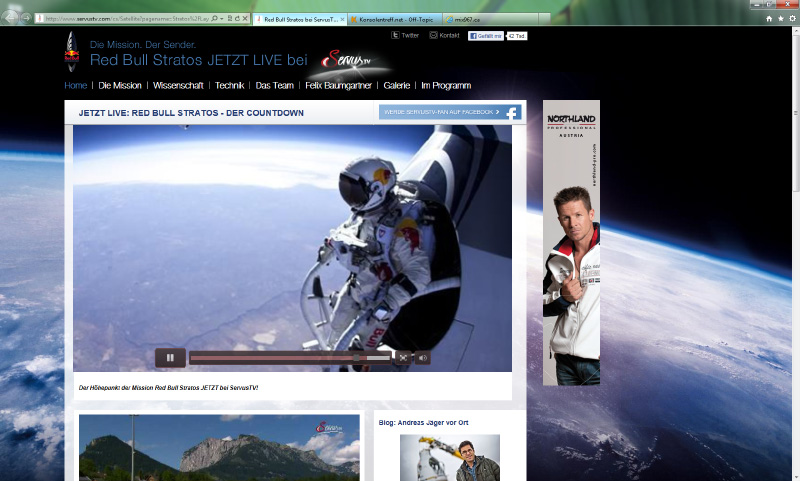Go forward with the browser forward arrow
The width and height of the screenshot is (800, 481).
point(26,18)
